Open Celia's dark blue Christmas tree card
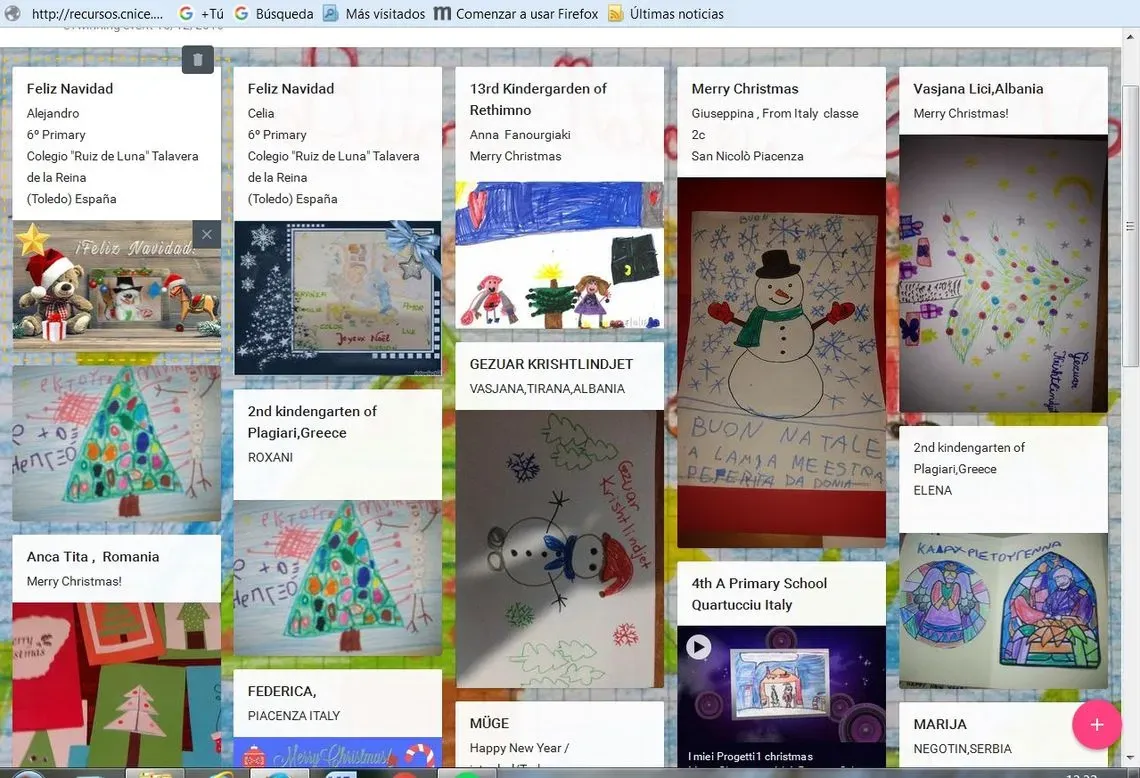 (x=337, y=297)
